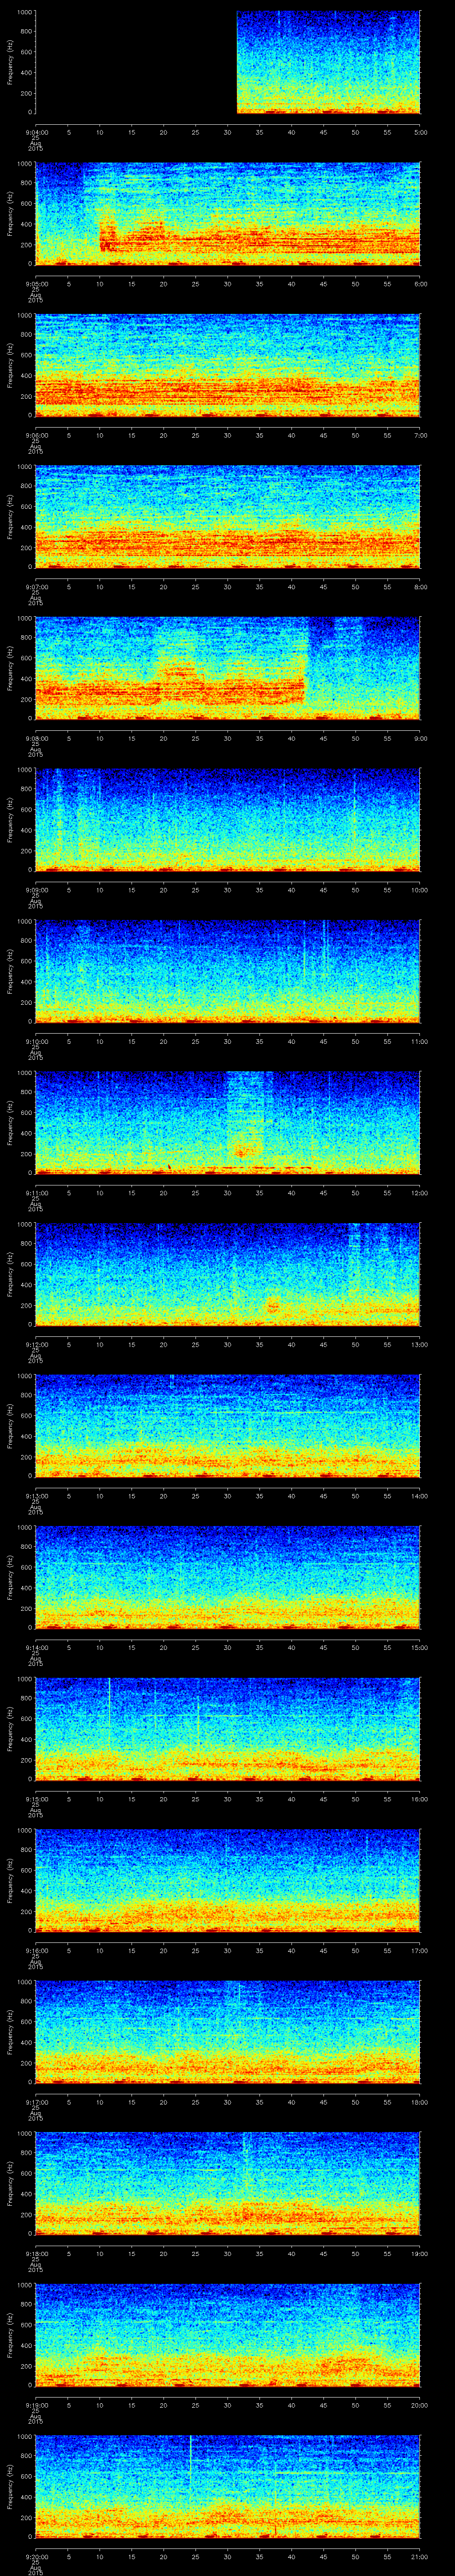This screenshot has width=455, height=2576.
Task: Click the spectrogram panel starting at 9:04:00
Action: (228, 62)
